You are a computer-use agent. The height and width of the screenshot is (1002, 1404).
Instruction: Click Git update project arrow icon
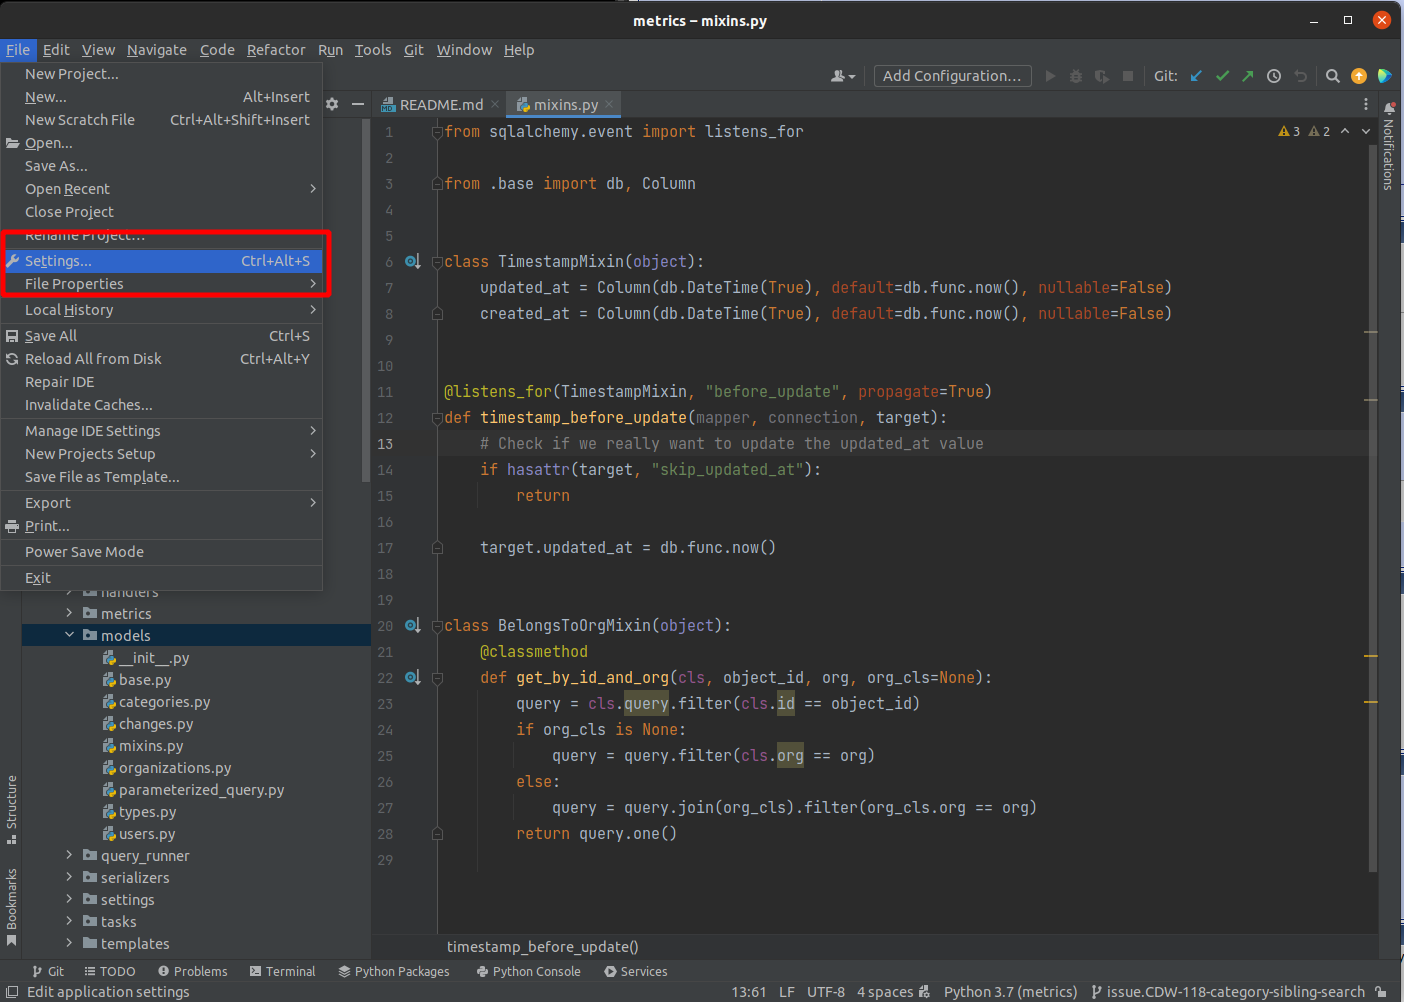point(1196,76)
